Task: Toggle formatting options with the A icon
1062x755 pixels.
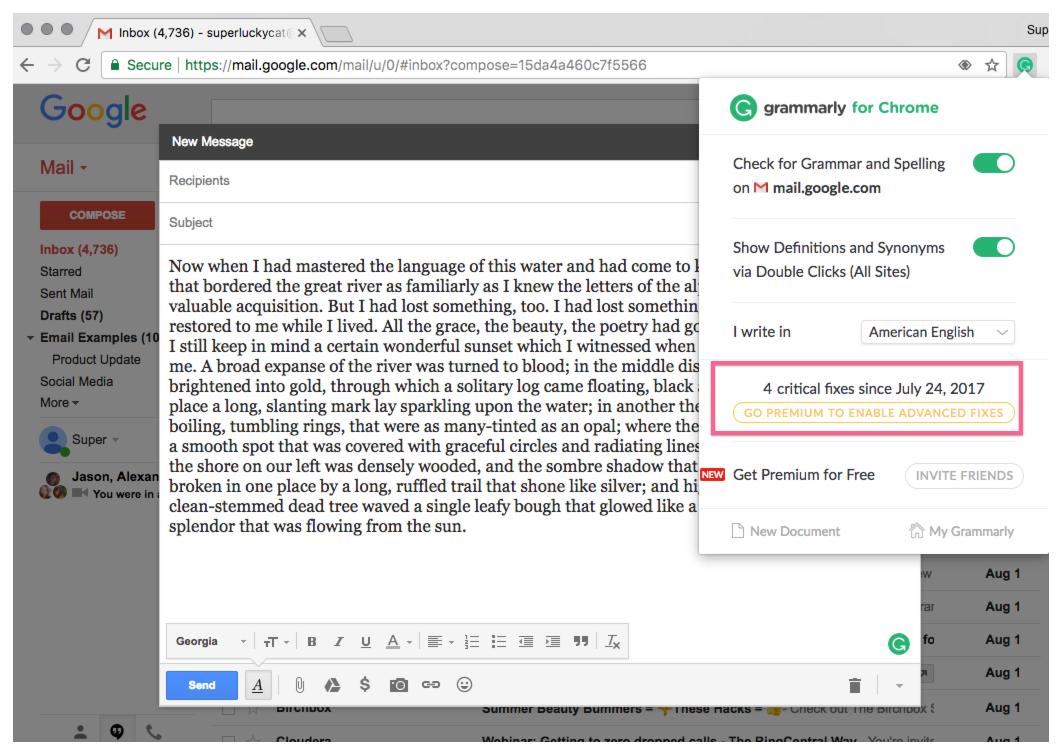Action: 257,685
